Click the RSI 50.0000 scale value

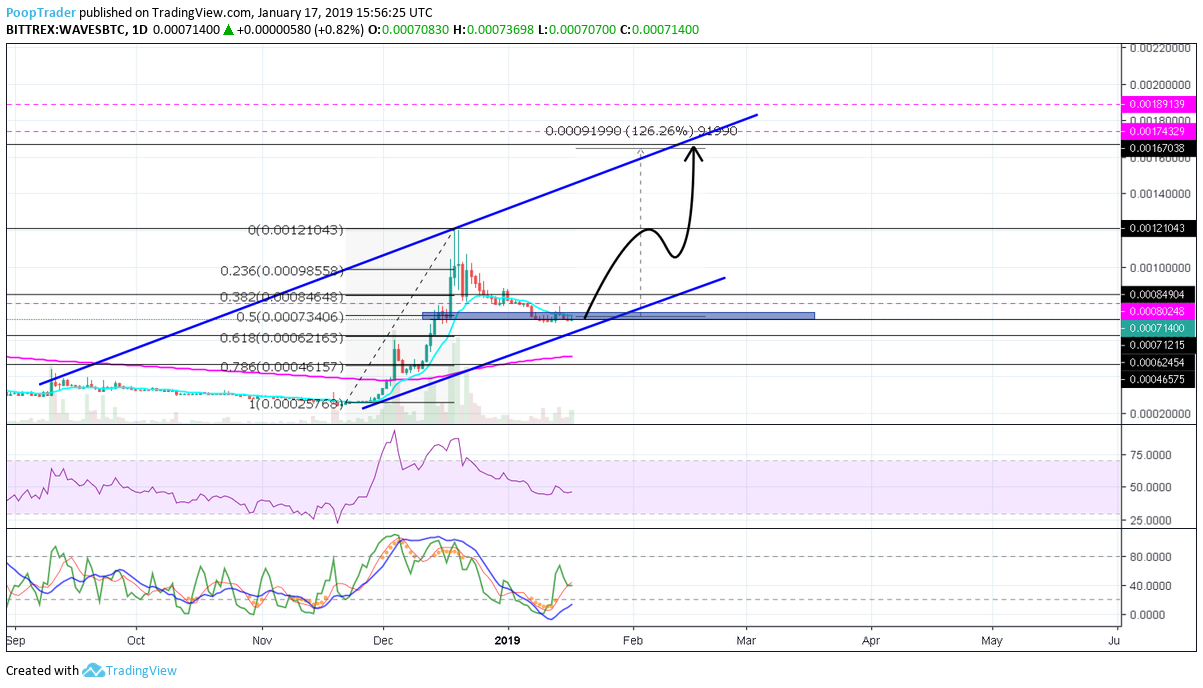[x=1149, y=487]
